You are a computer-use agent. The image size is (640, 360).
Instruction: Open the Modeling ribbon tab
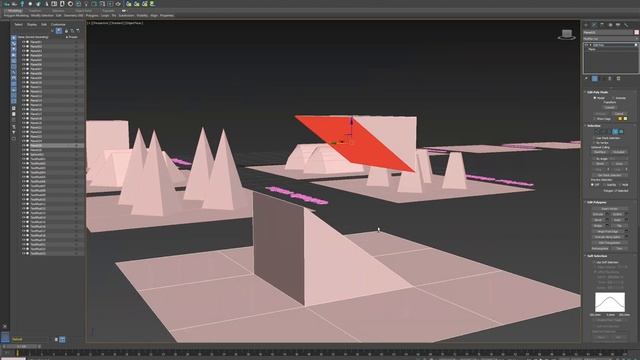[x=15, y=11]
